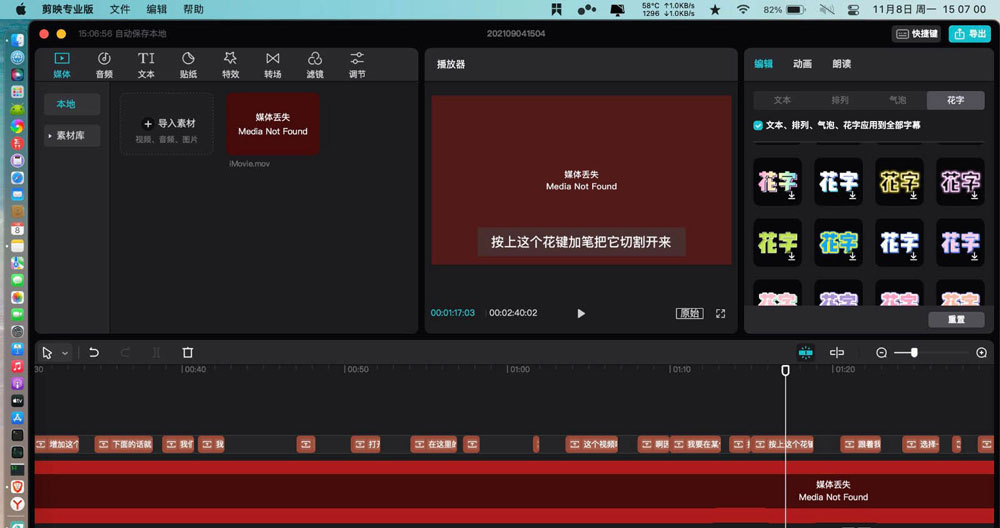
Task: Open the 特效 effects tab
Action: tap(230, 65)
